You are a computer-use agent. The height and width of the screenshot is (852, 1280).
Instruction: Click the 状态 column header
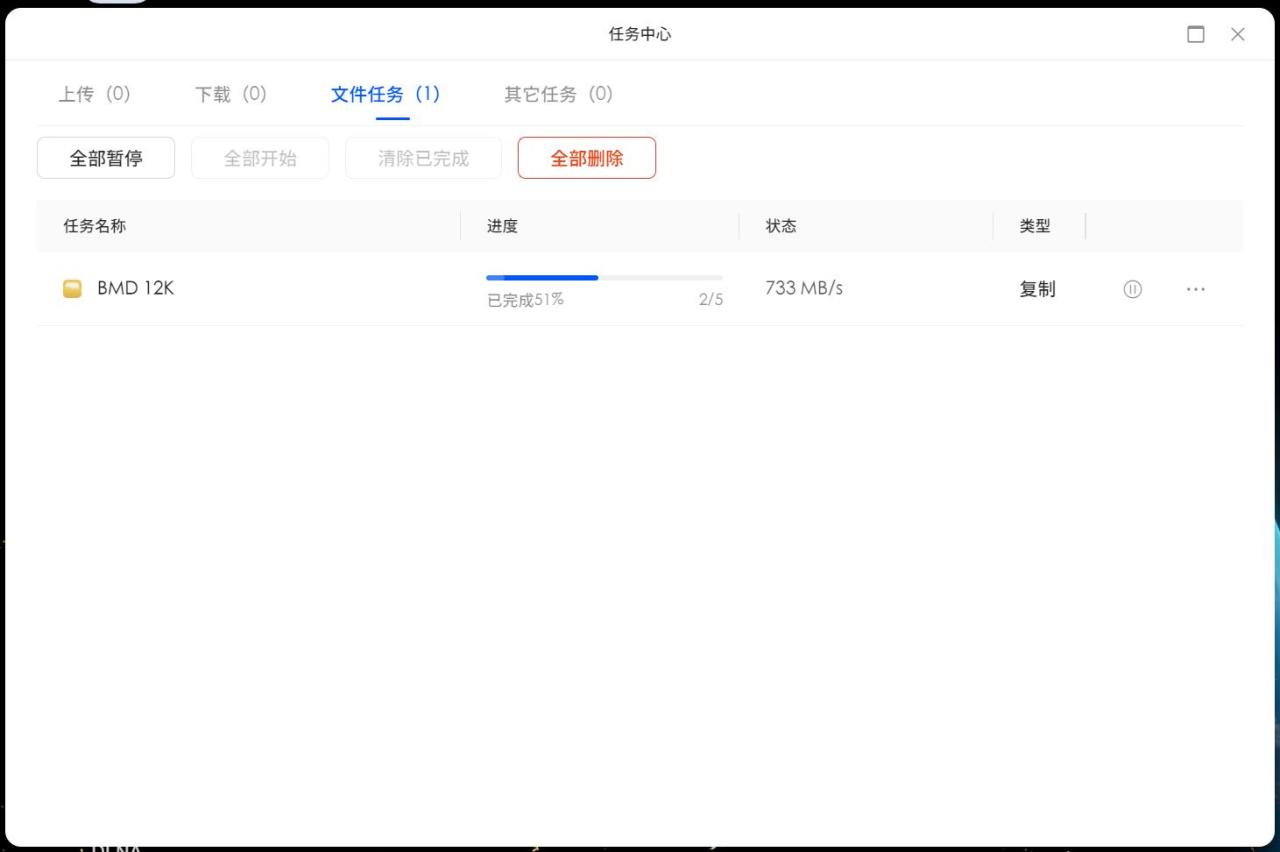pyautogui.click(x=781, y=226)
